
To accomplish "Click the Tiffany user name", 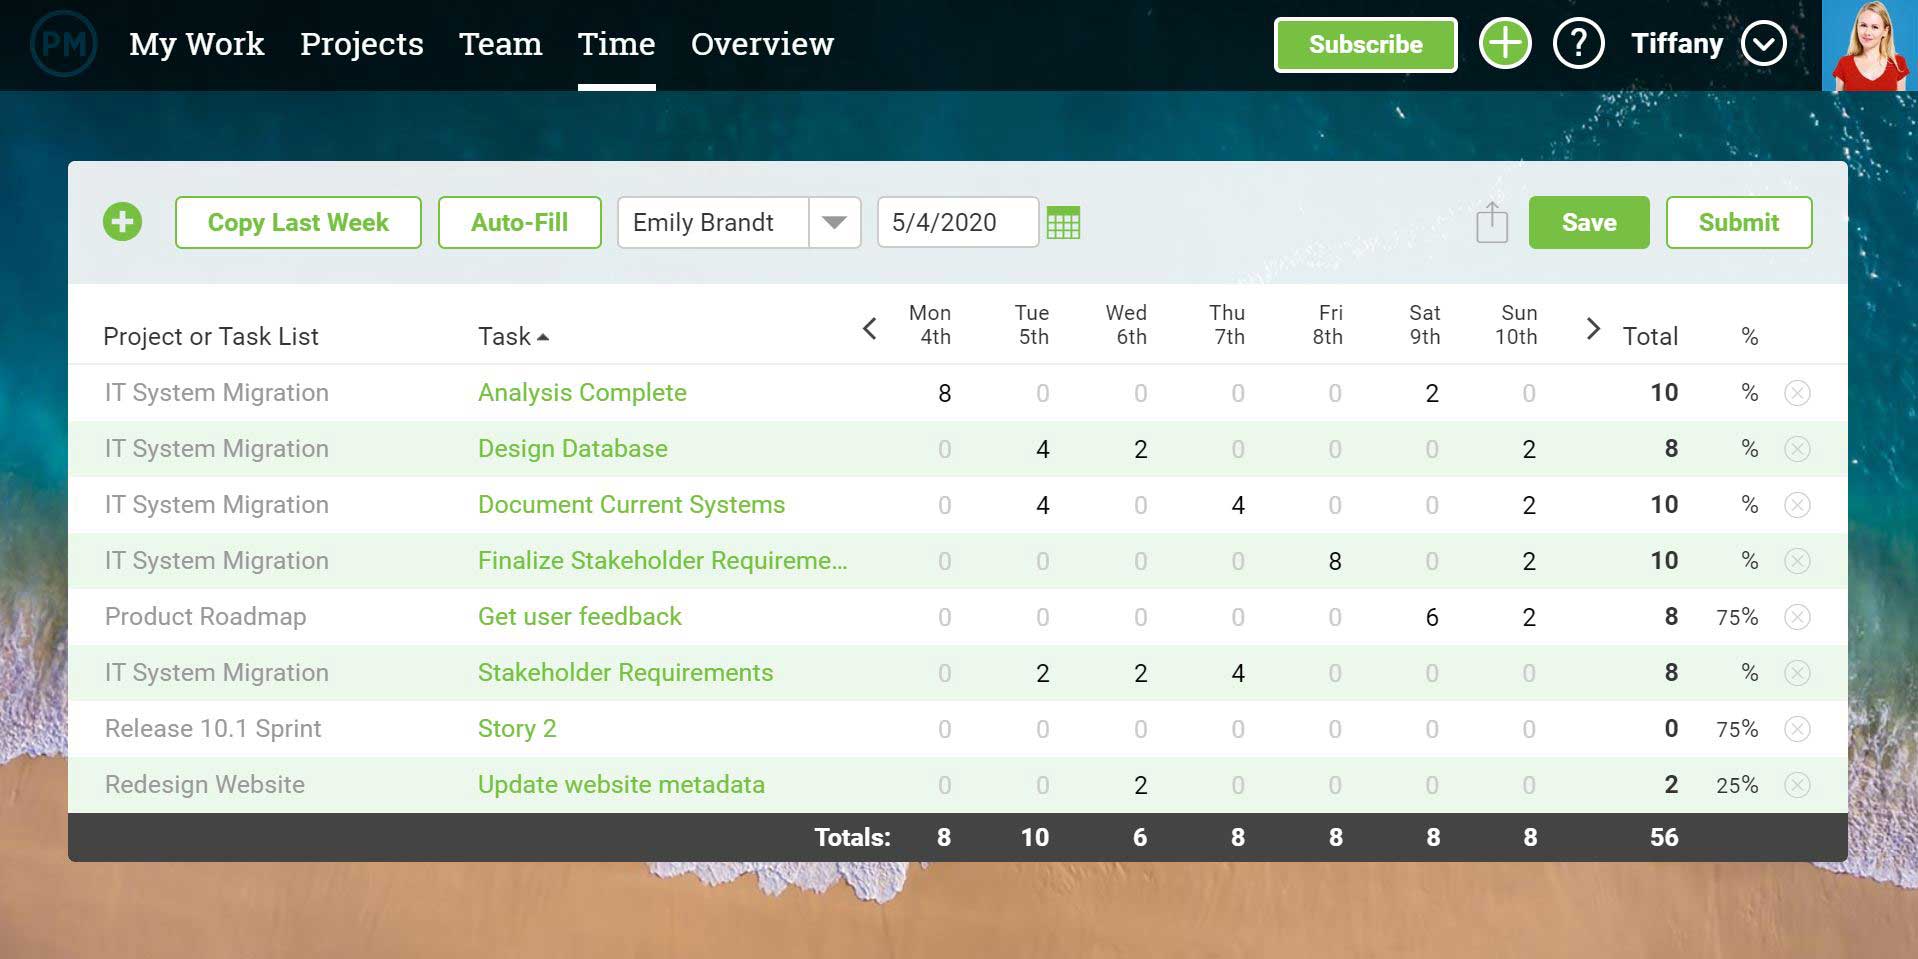I will click(x=1677, y=44).
